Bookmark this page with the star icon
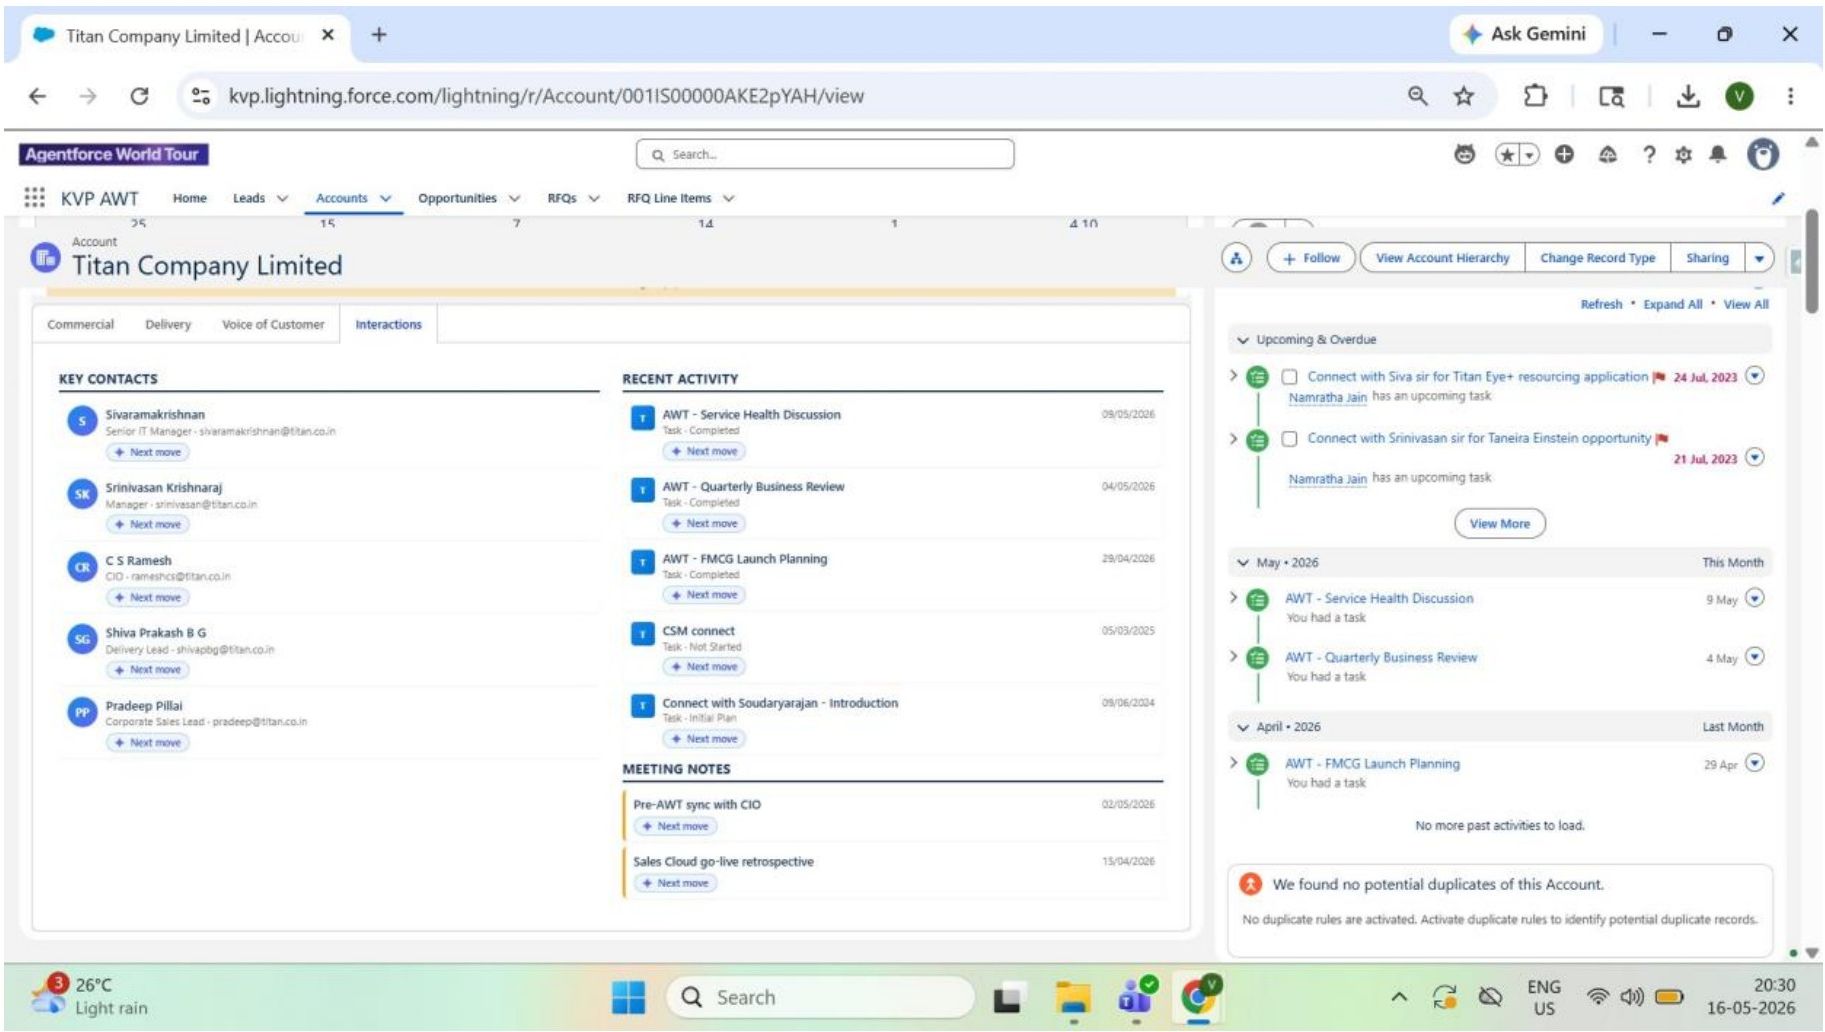The height and width of the screenshot is (1032, 1825). [x=1464, y=96]
